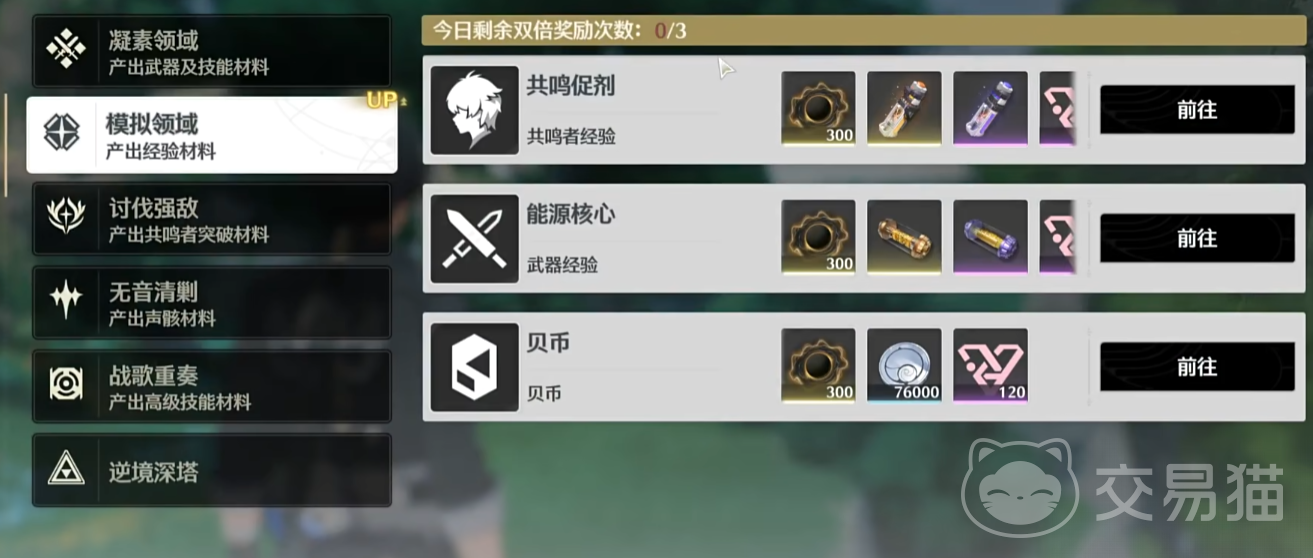Open the 讨伐强敌 emblem icon
The width and height of the screenshot is (1313, 558).
click(x=67, y=217)
